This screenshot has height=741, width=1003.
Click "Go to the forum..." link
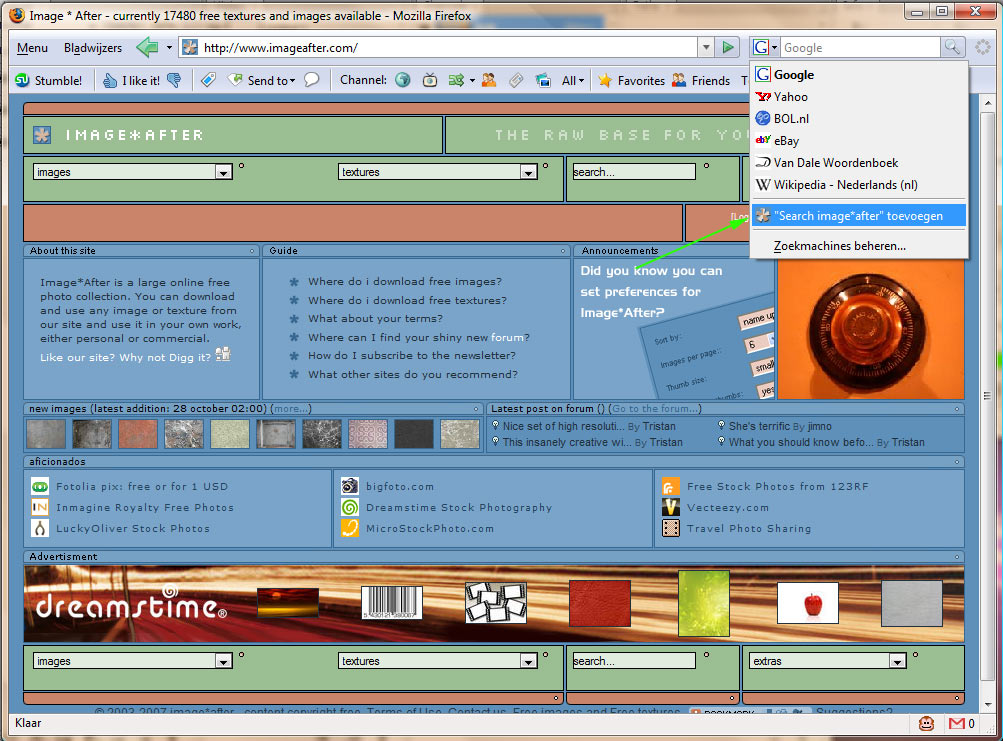point(656,408)
